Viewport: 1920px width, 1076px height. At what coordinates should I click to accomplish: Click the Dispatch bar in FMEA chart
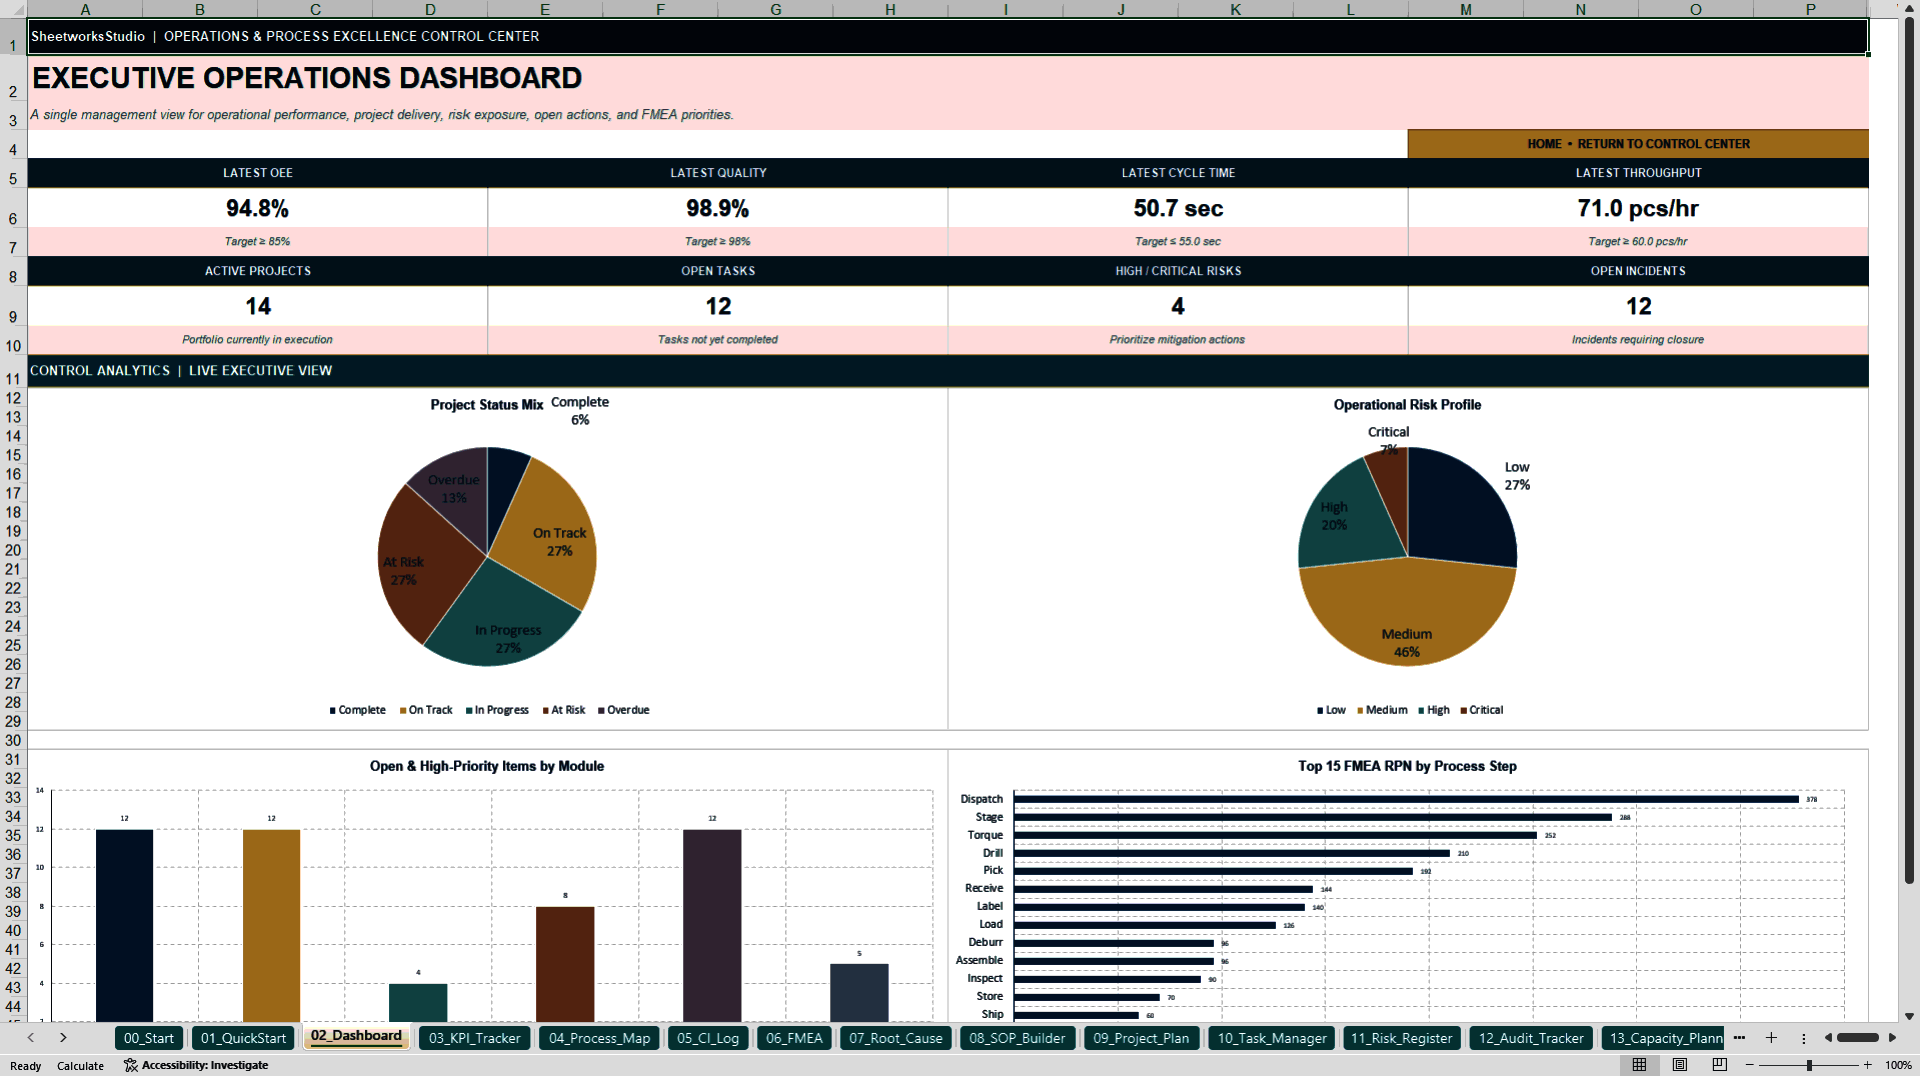[1406, 799]
